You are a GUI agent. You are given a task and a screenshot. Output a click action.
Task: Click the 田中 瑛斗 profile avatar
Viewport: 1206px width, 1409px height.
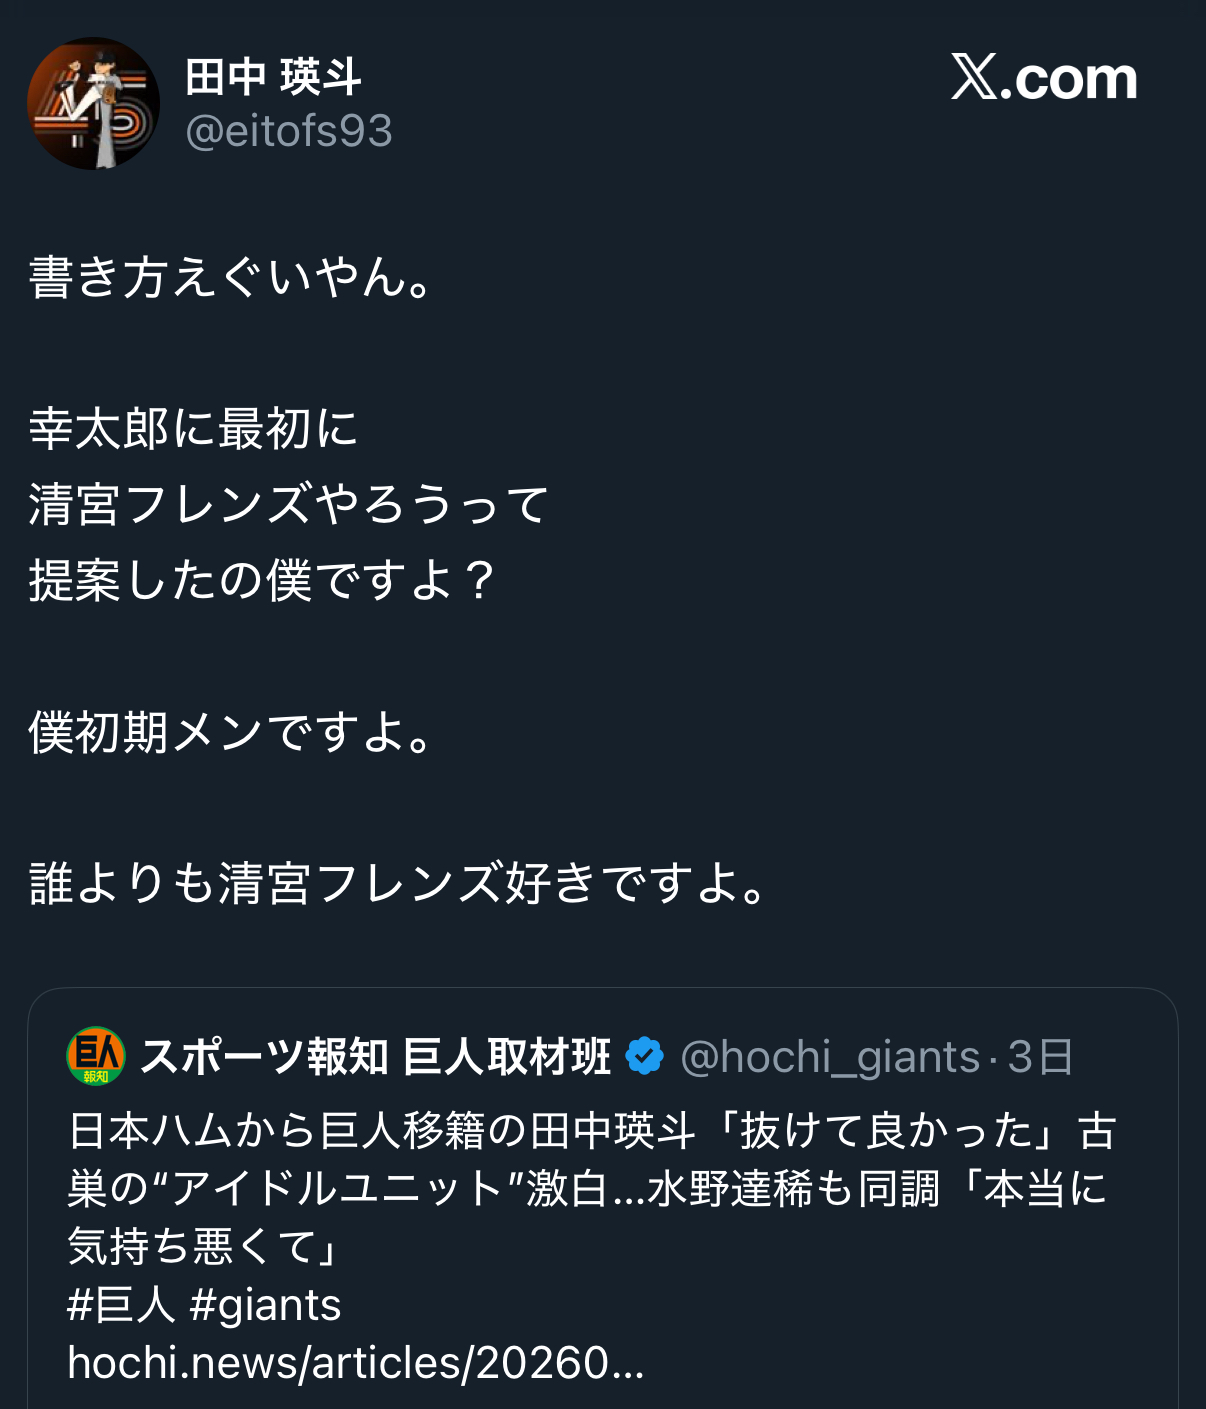point(93,104)
